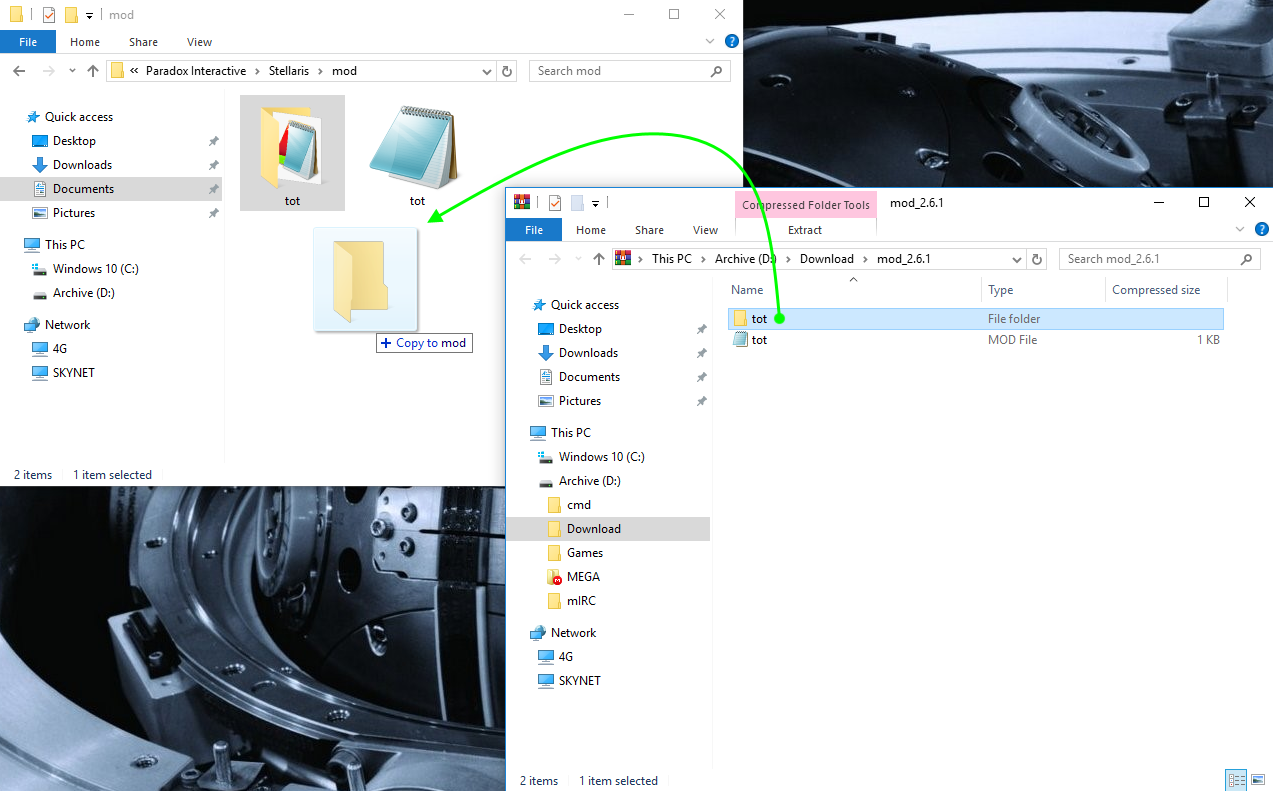Image resolution: width=1273 pixels, height=791 pixels.
Task: Click Properties icon in mod quick access toolbar
Action: click(48, 15)
